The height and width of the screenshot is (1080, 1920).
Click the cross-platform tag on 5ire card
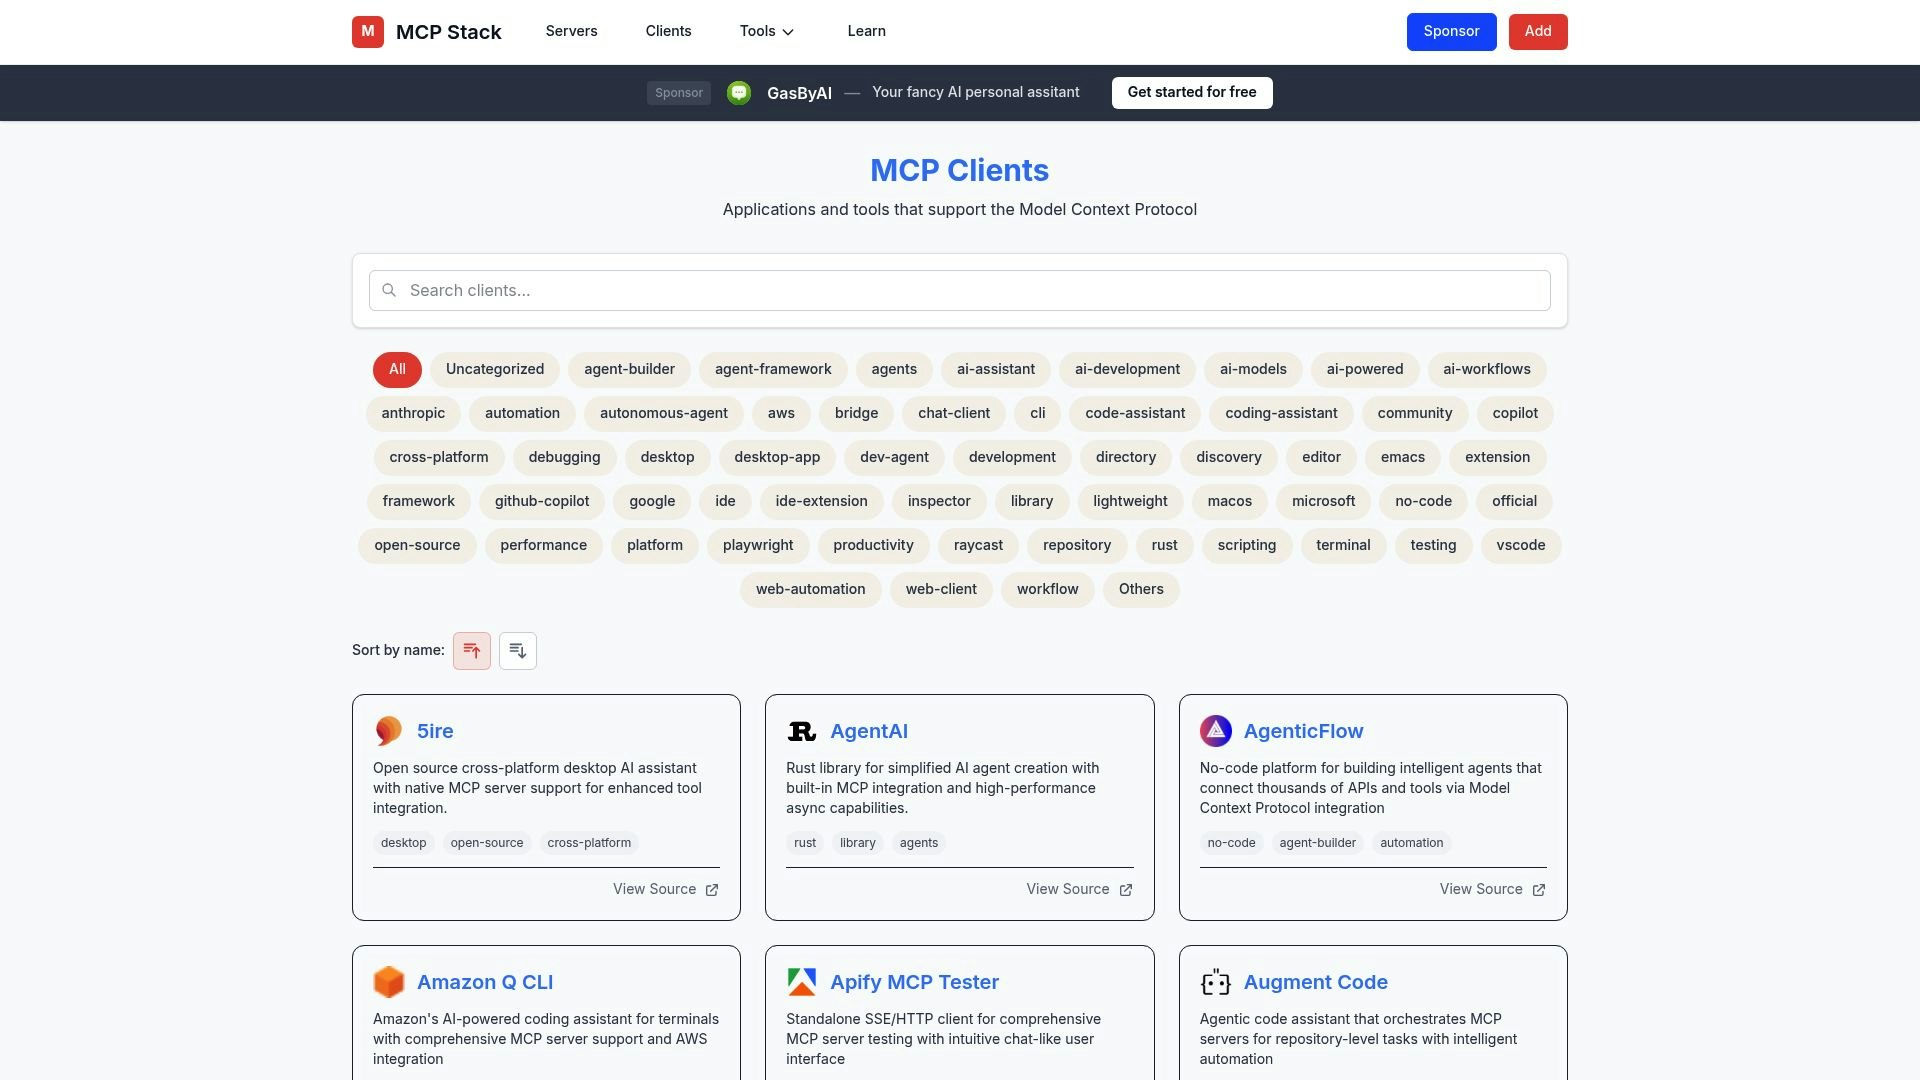(589, 843)
